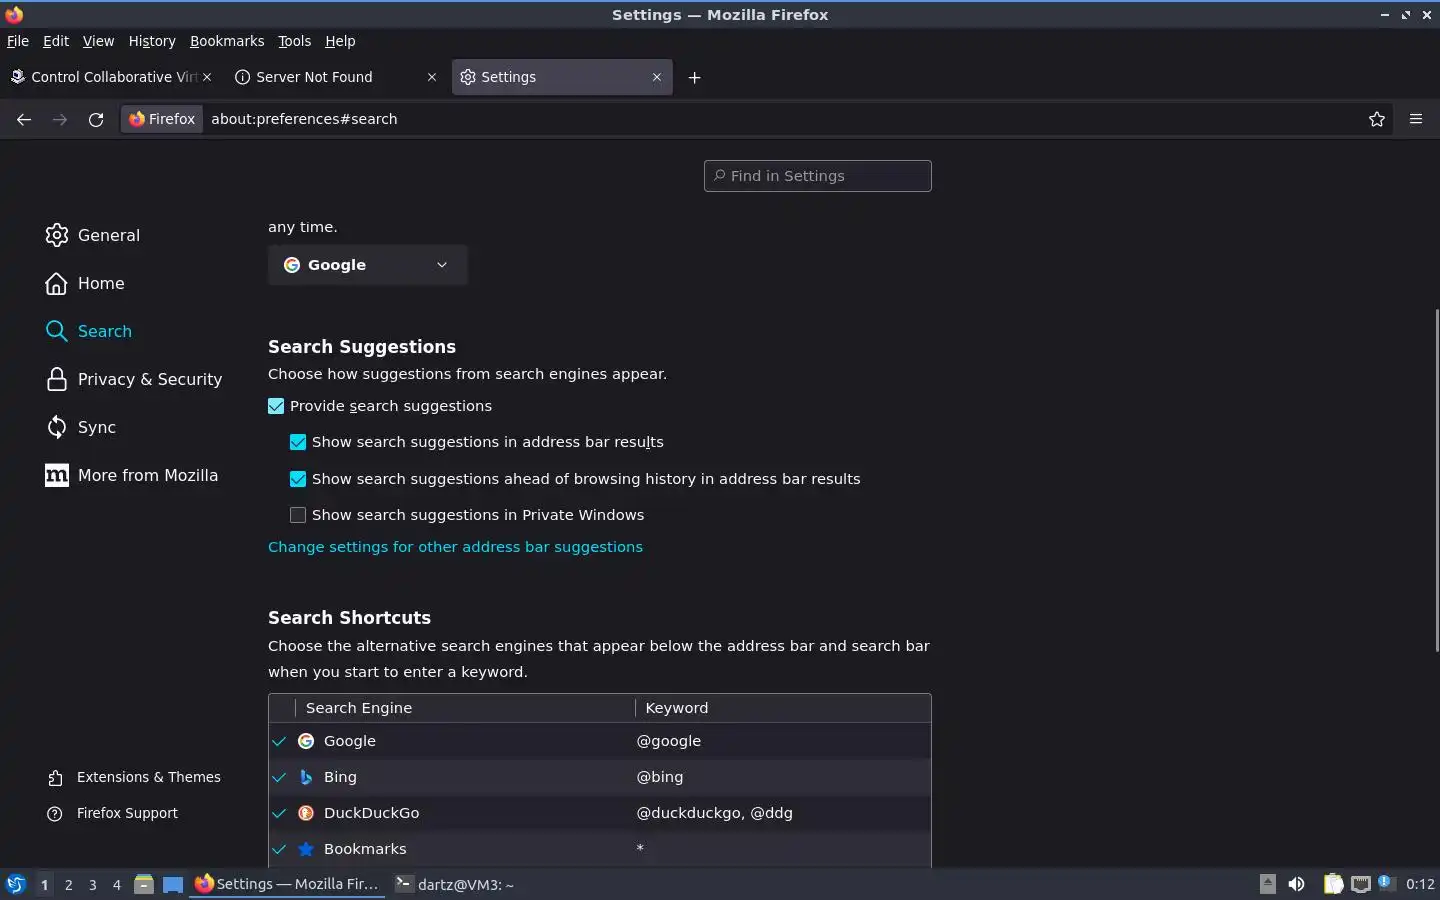Select the Search category in the sidebar
Screen dimensions: 1440x900
[x=88, y=331]
